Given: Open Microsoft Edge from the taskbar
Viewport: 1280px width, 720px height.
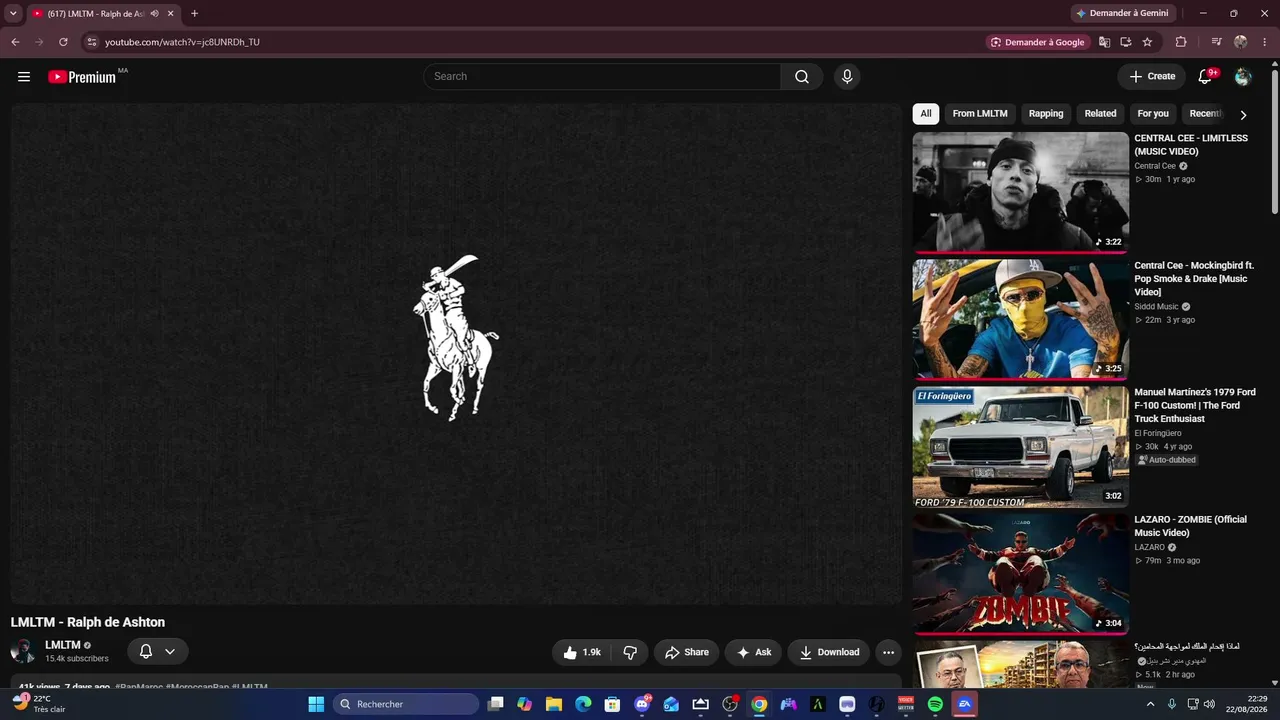Looking at the screenshot, I should tap(583, 704).
